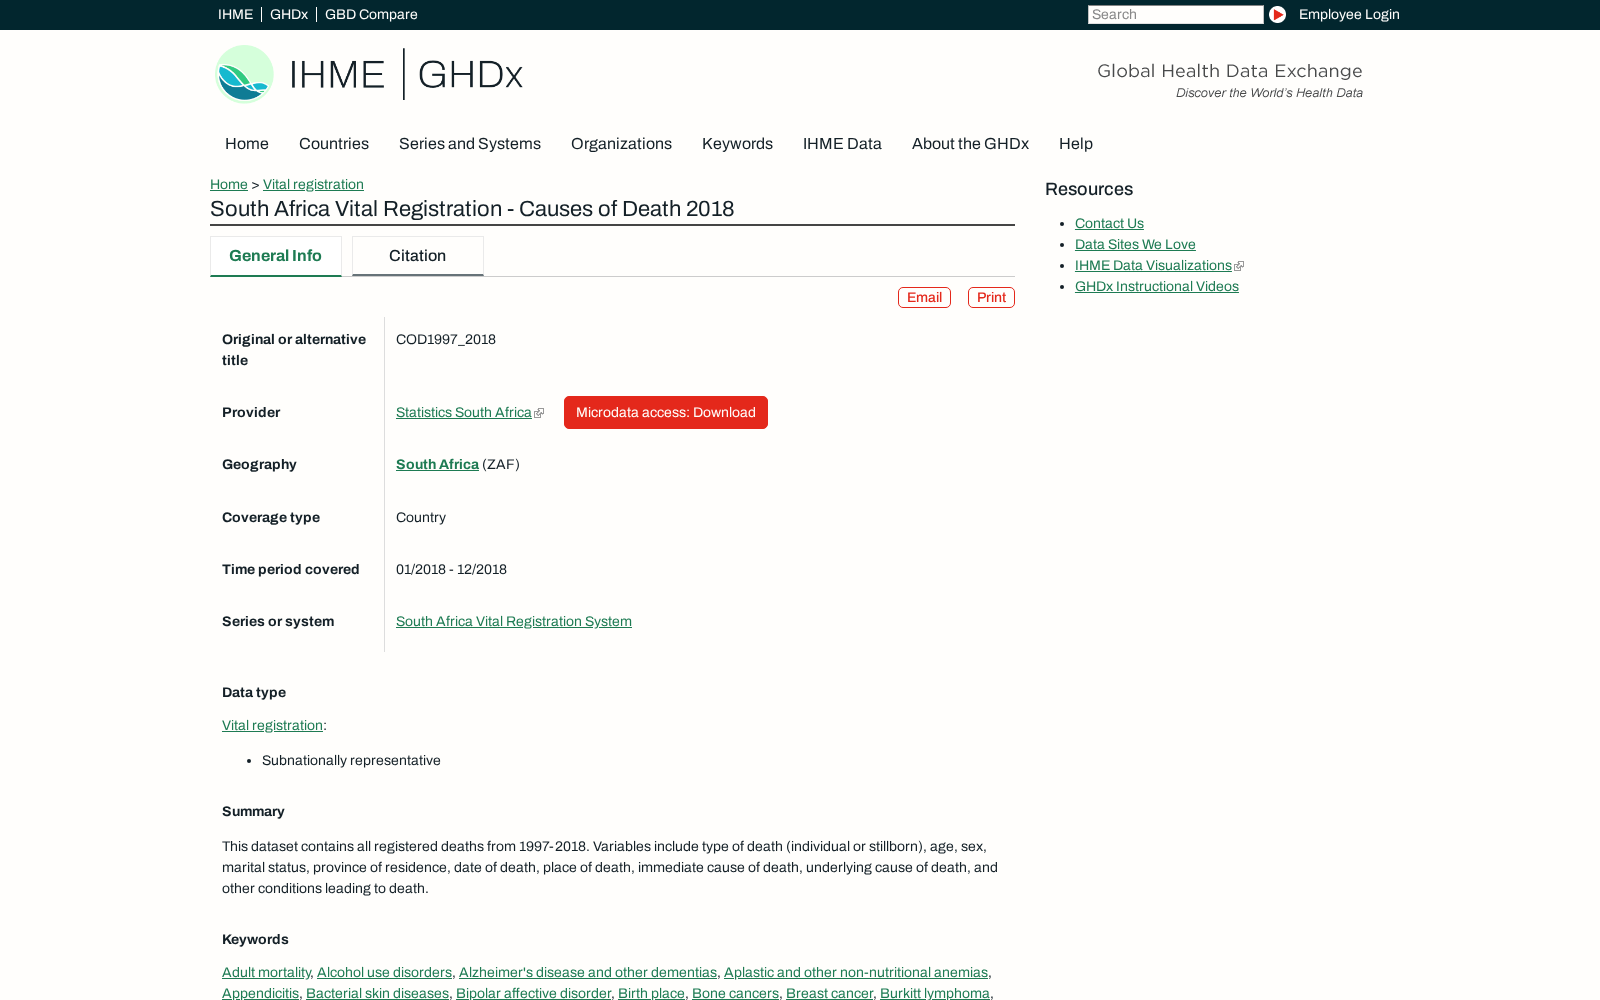Open GHDx link in top bar
This screenshot has height=1000, width=1600.
289,14
